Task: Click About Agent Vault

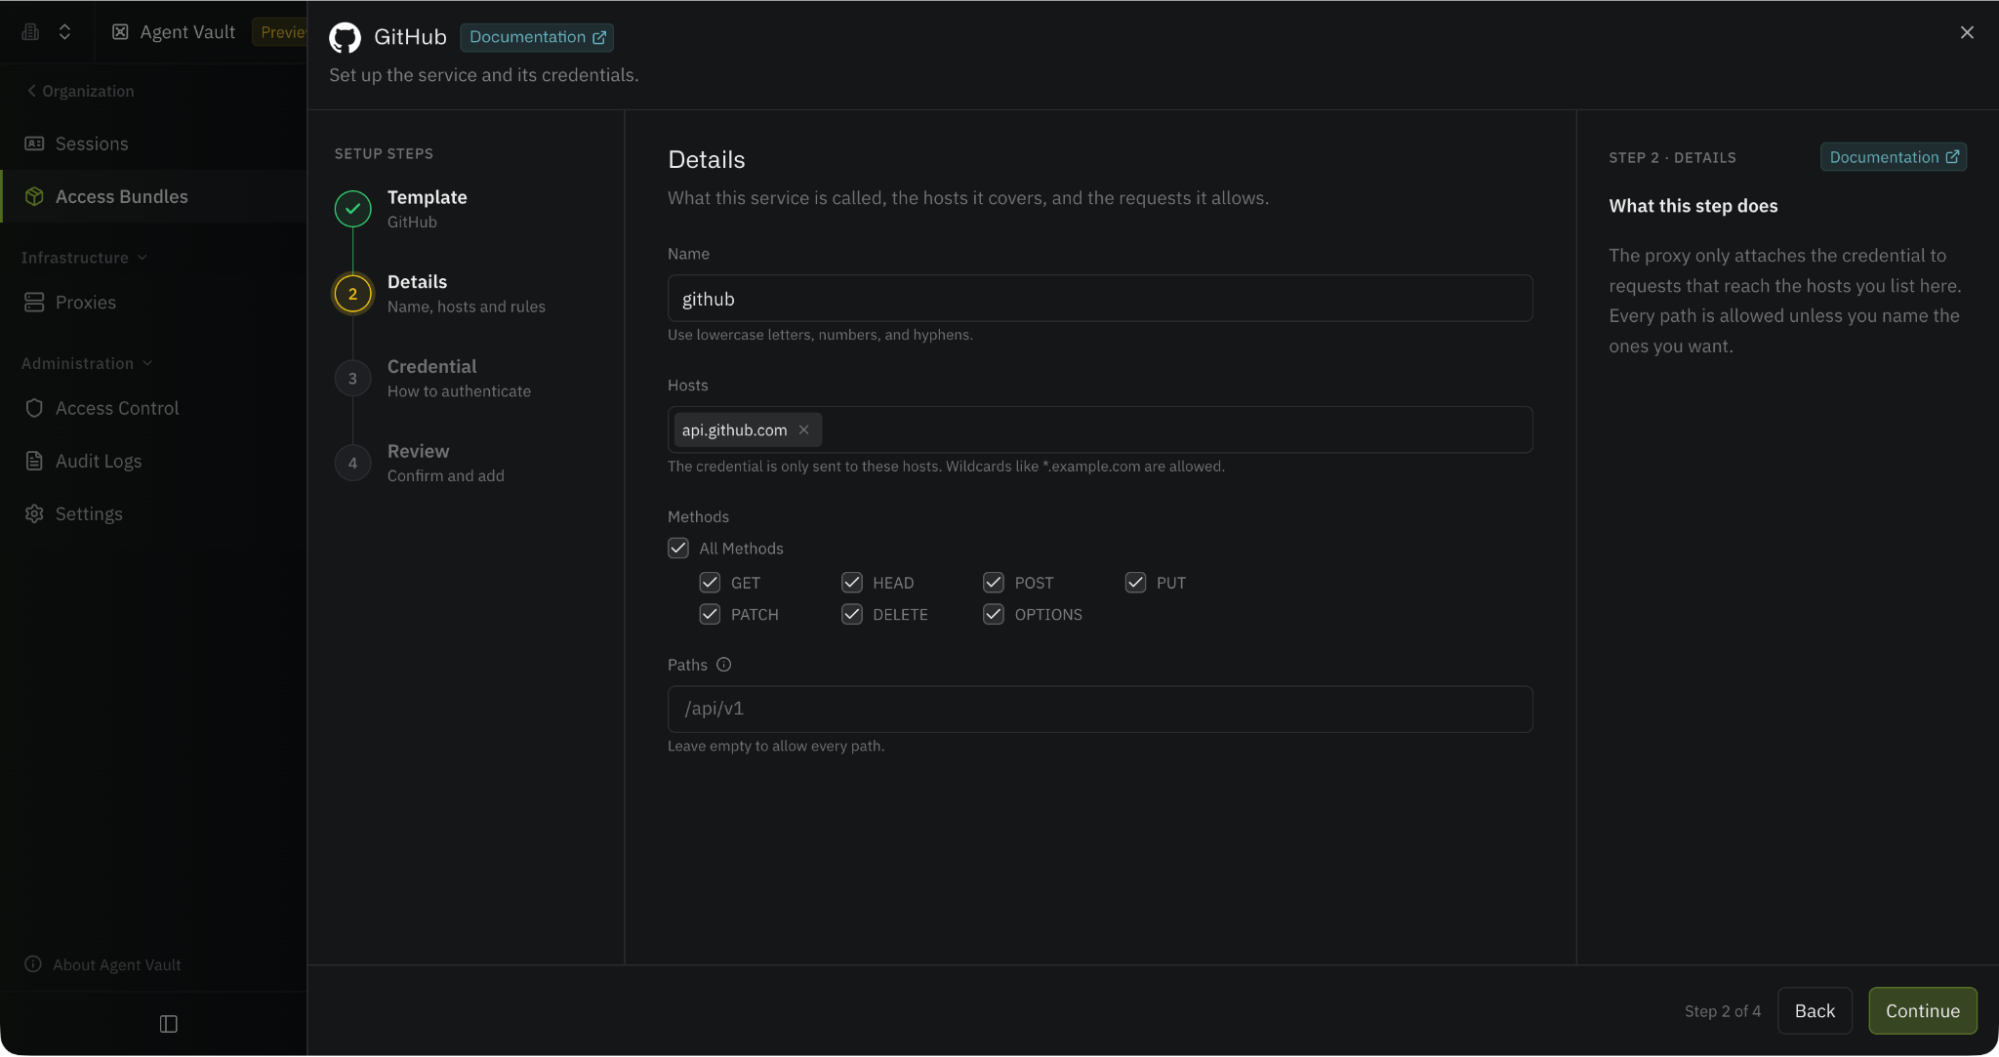Action: (x=103, y=965)
